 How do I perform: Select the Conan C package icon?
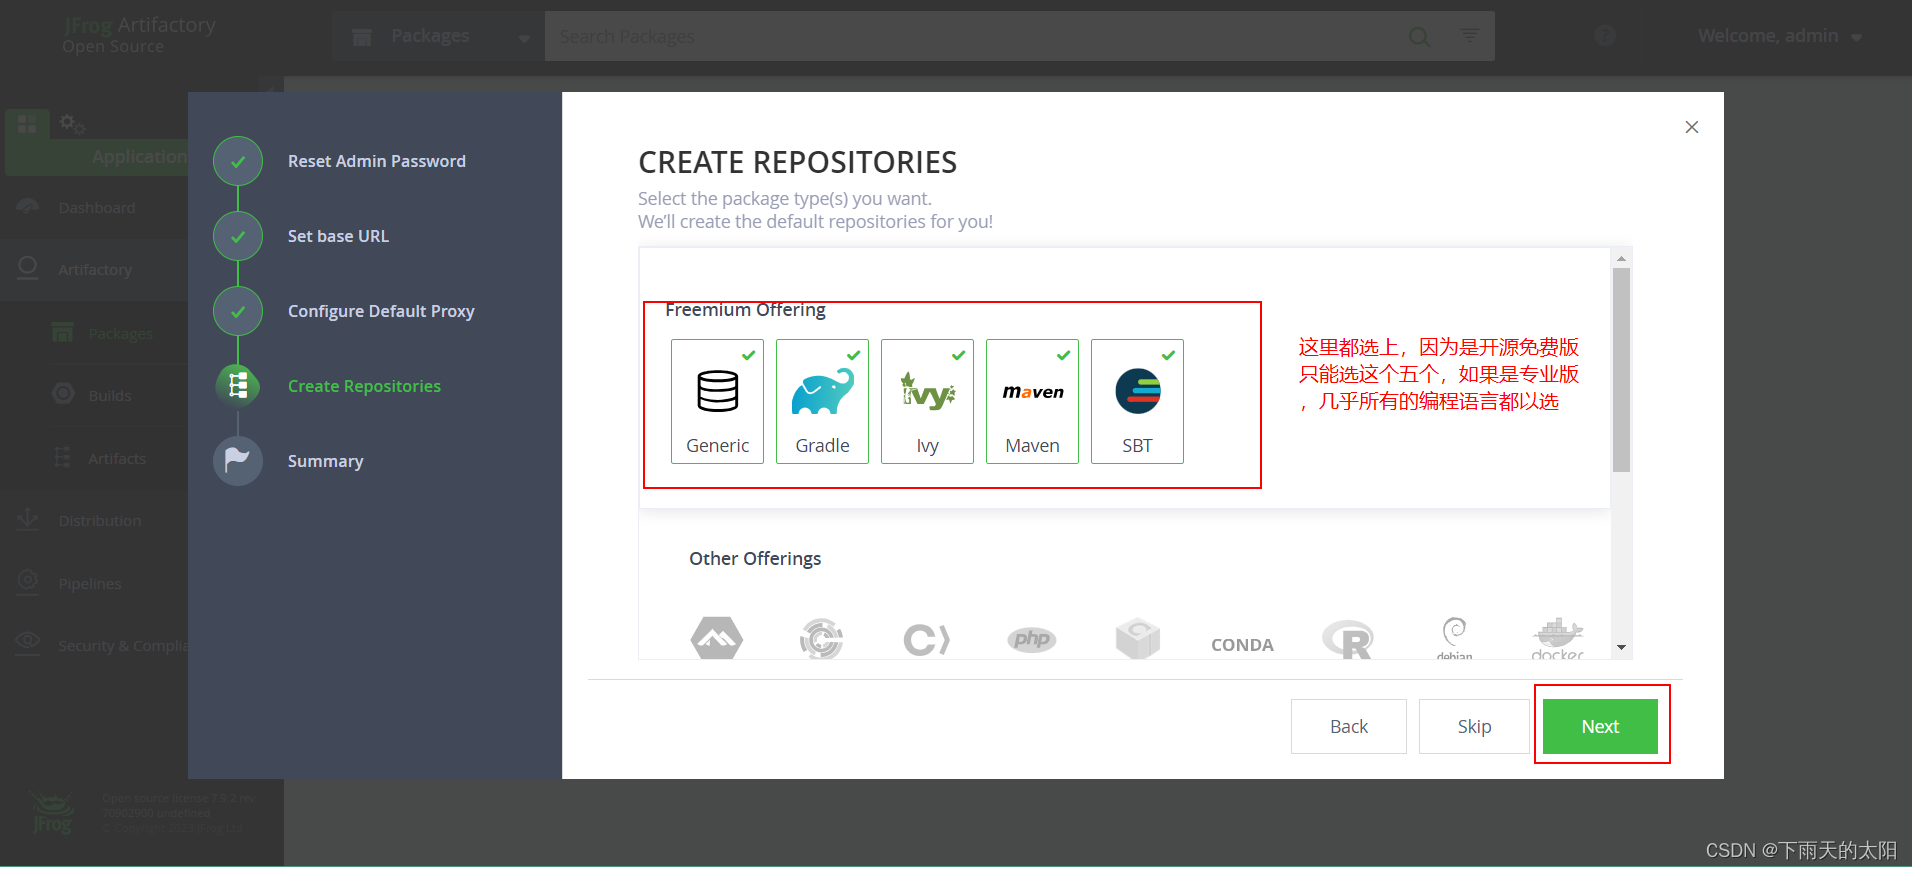pos(926,639)
